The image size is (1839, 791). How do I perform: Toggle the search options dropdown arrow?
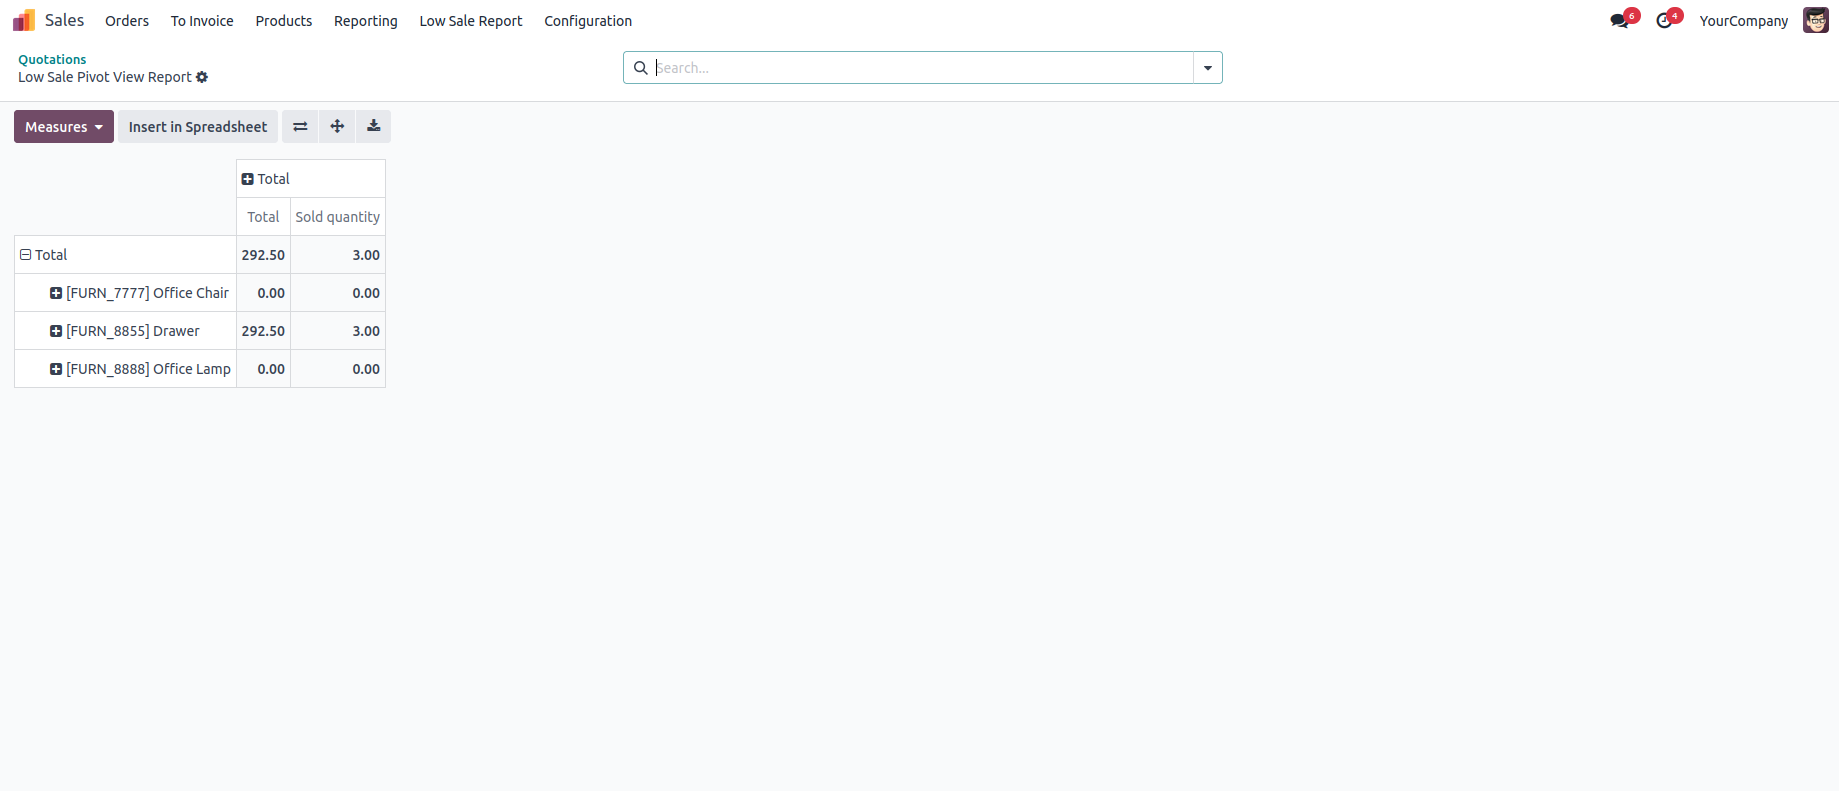[x=1208, y=68]
